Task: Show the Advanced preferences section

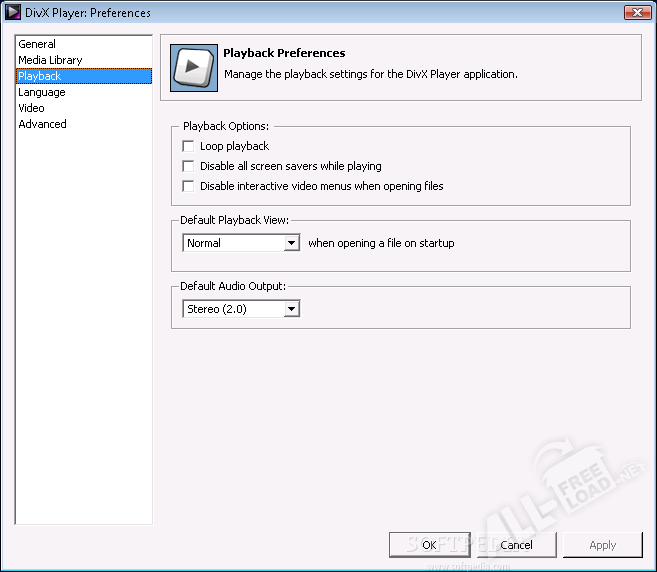Action: pyautogui.click(x=42, y=124)
